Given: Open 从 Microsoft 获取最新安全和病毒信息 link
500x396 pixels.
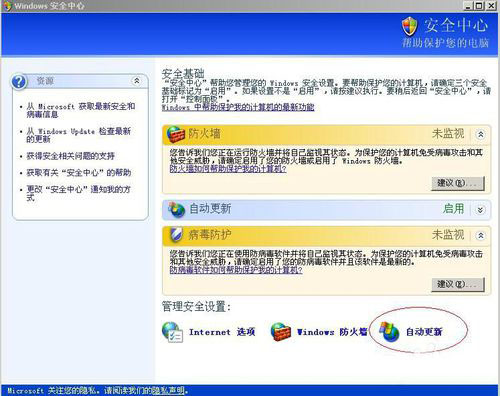Looking at the screenshot, I should 81,110.
